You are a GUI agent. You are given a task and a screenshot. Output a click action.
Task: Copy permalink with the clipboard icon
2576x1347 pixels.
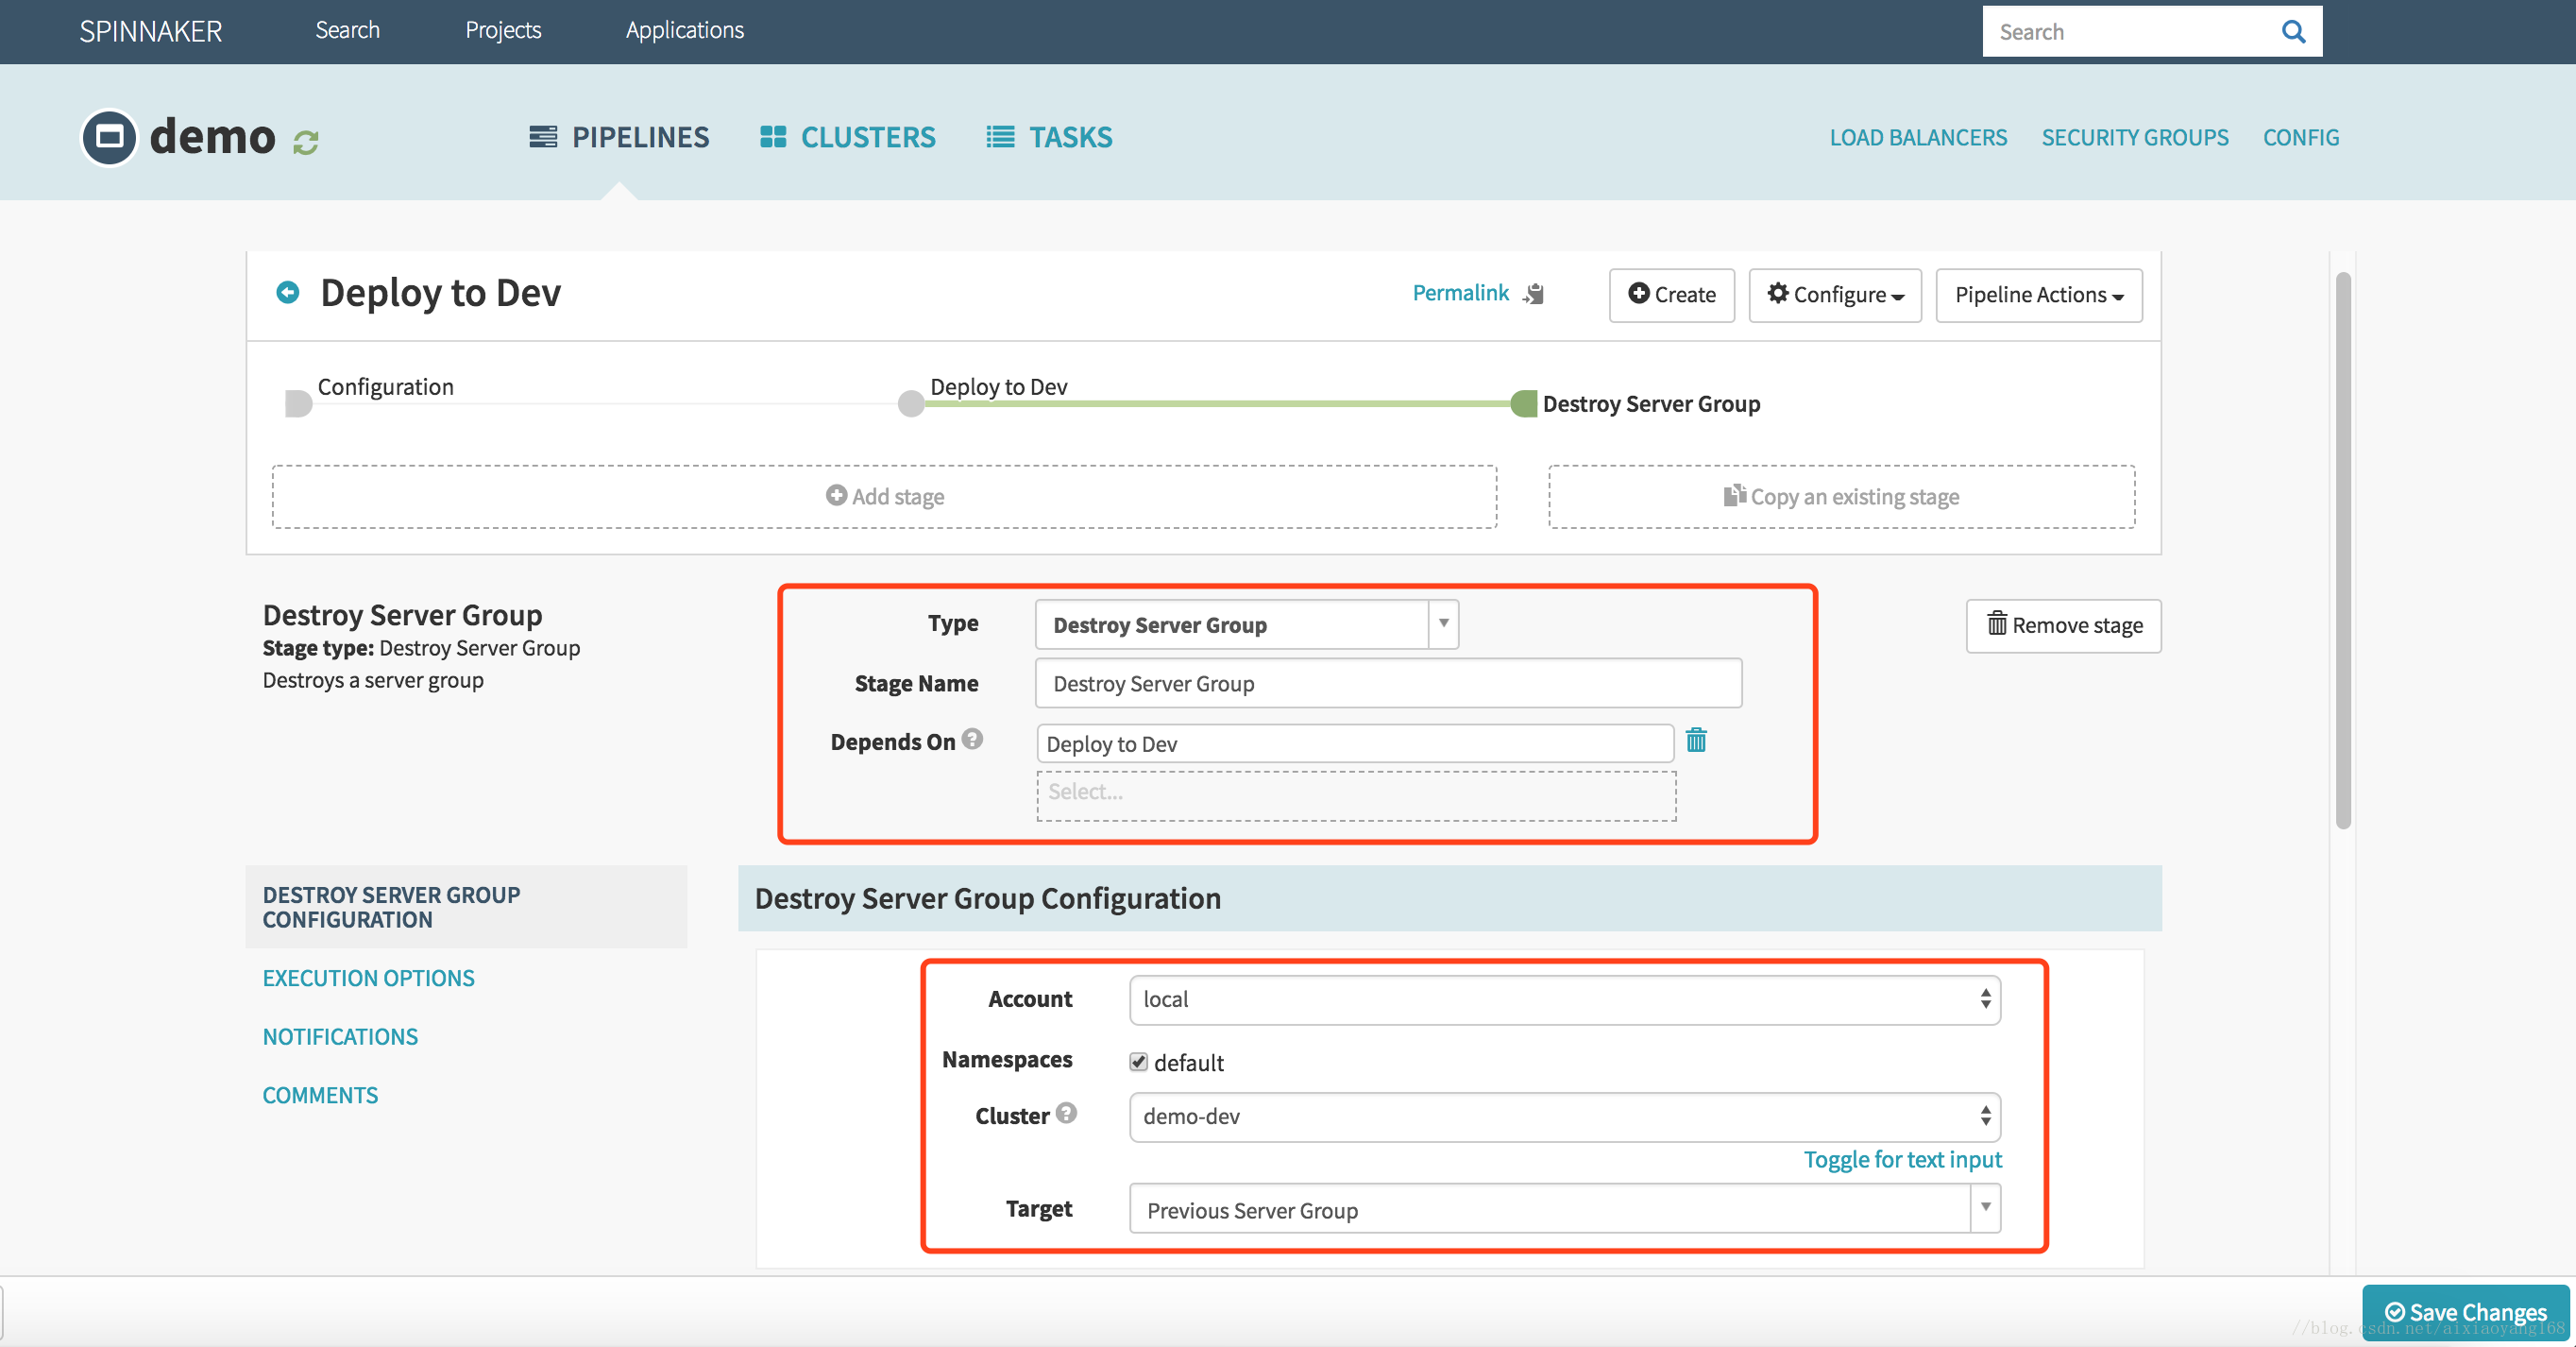1533,294
